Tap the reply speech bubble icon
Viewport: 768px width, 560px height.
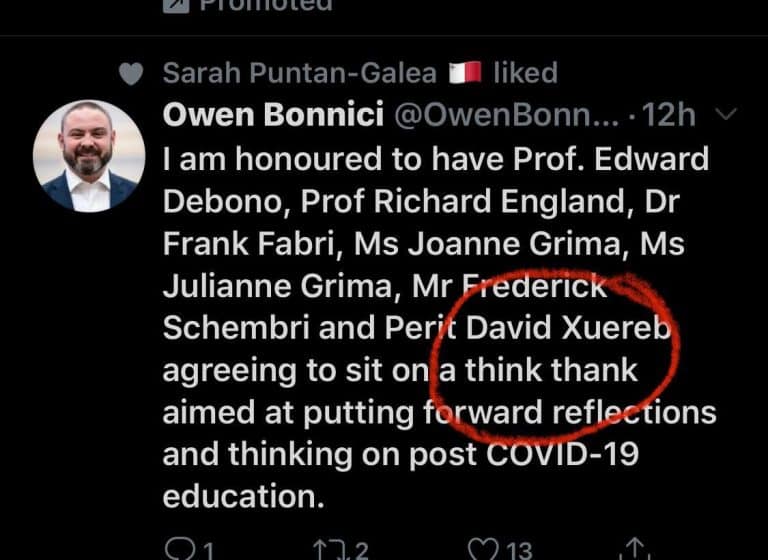(x=176, y=548)
